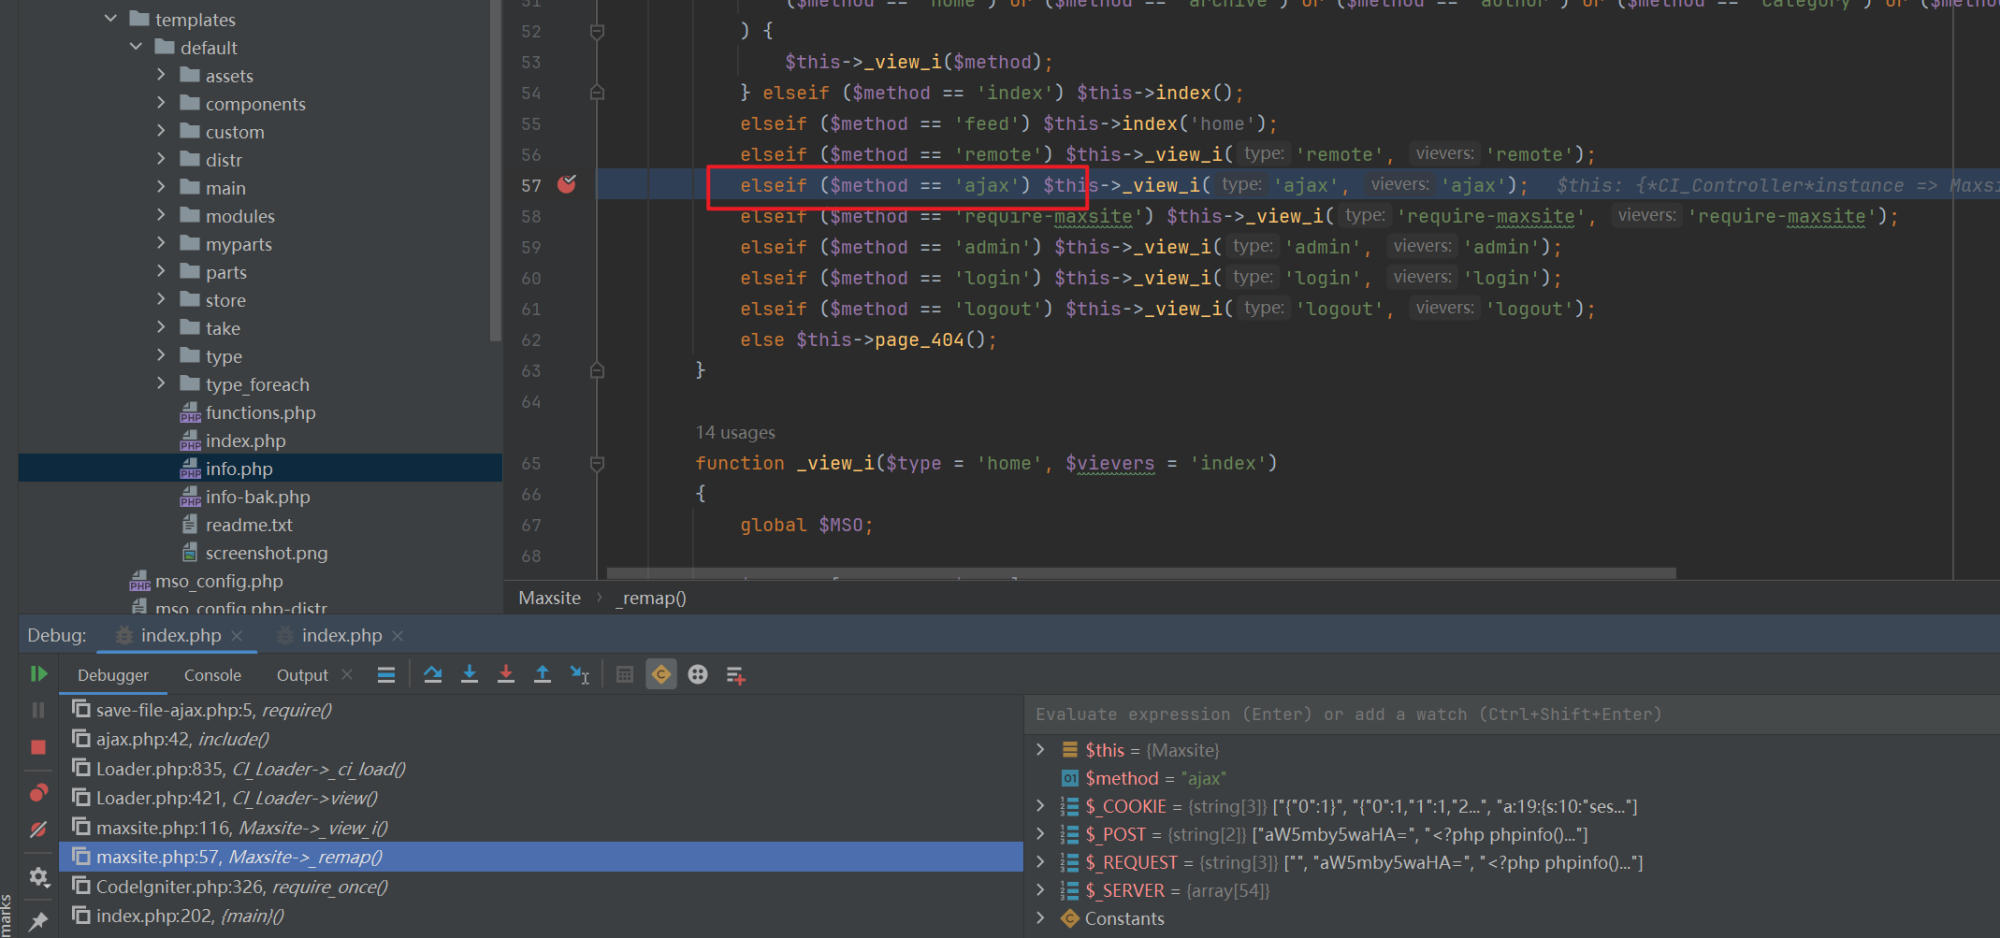The image size is (2000, 938).
Task: Collapse the templates folder
Action: click(111, 19)
